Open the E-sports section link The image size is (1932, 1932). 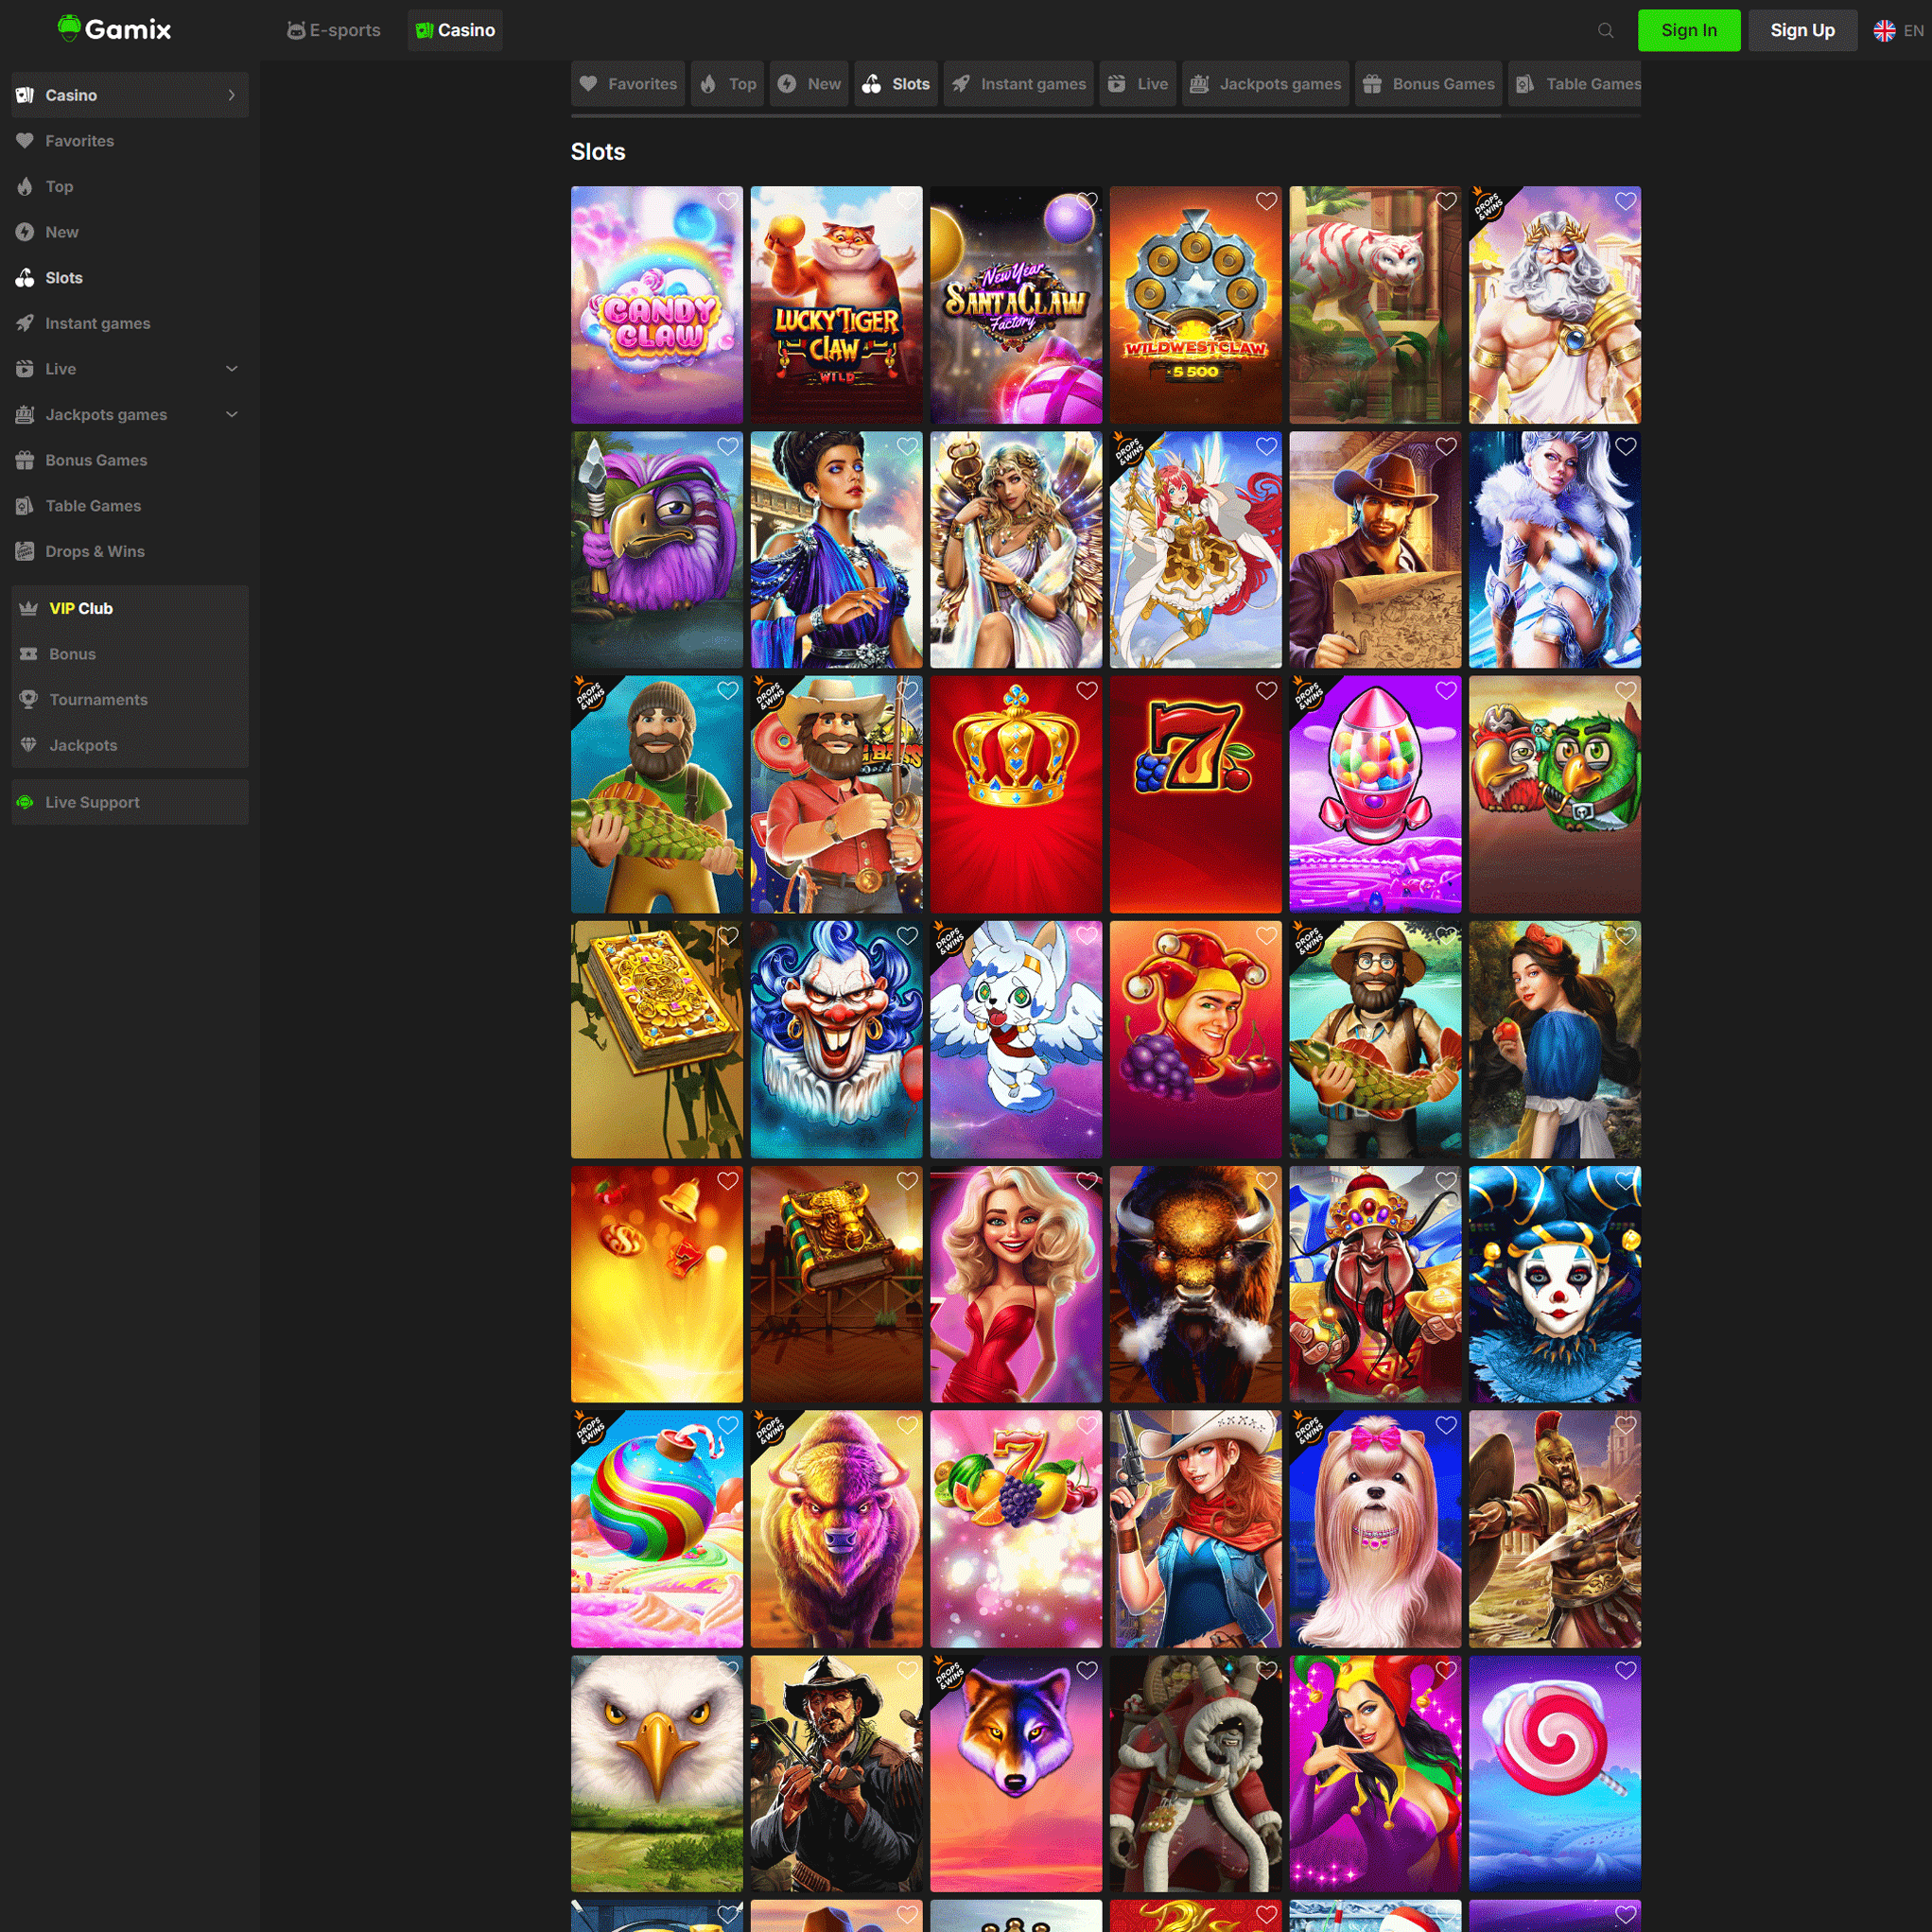coord(333,30)
